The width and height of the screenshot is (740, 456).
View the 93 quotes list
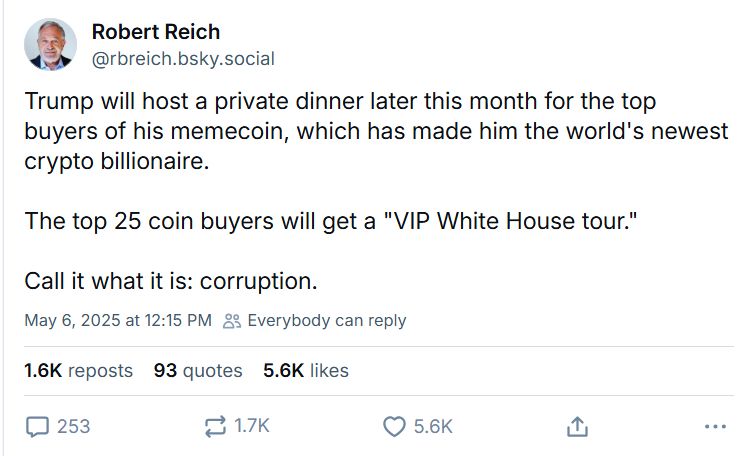click(198, 371)
